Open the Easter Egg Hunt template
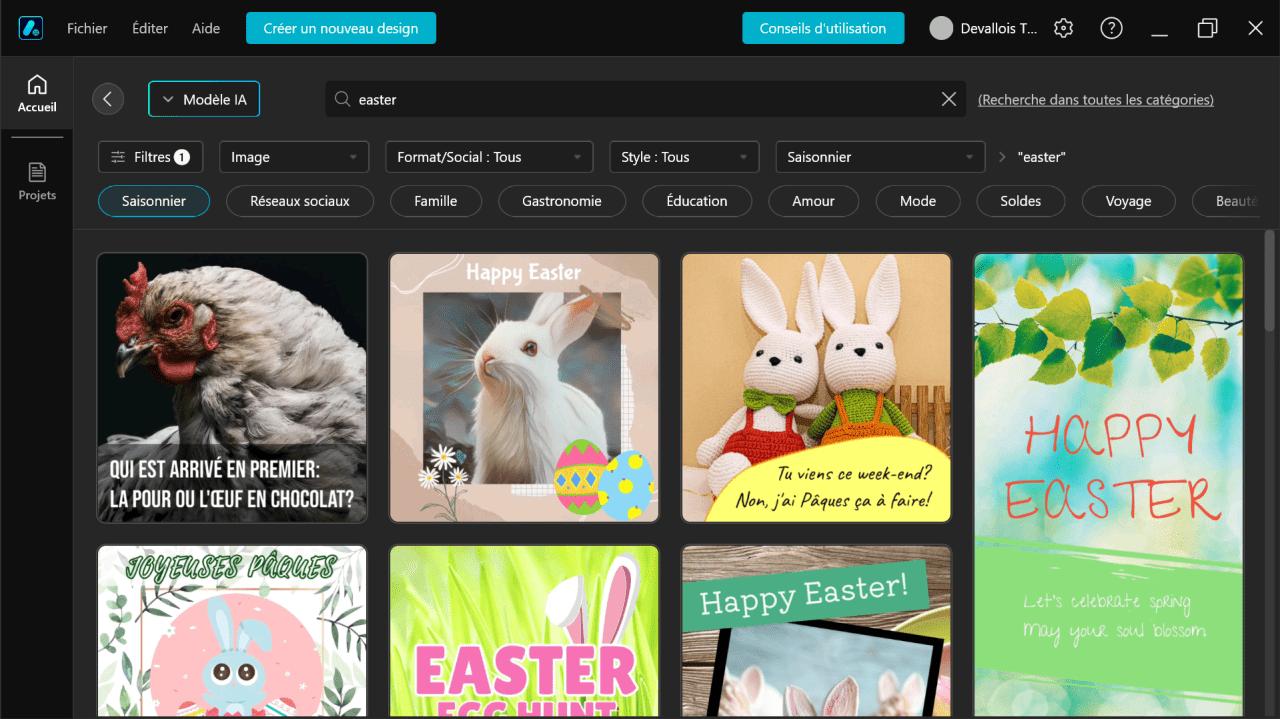The image size is (1280, 719). (524, 631)
